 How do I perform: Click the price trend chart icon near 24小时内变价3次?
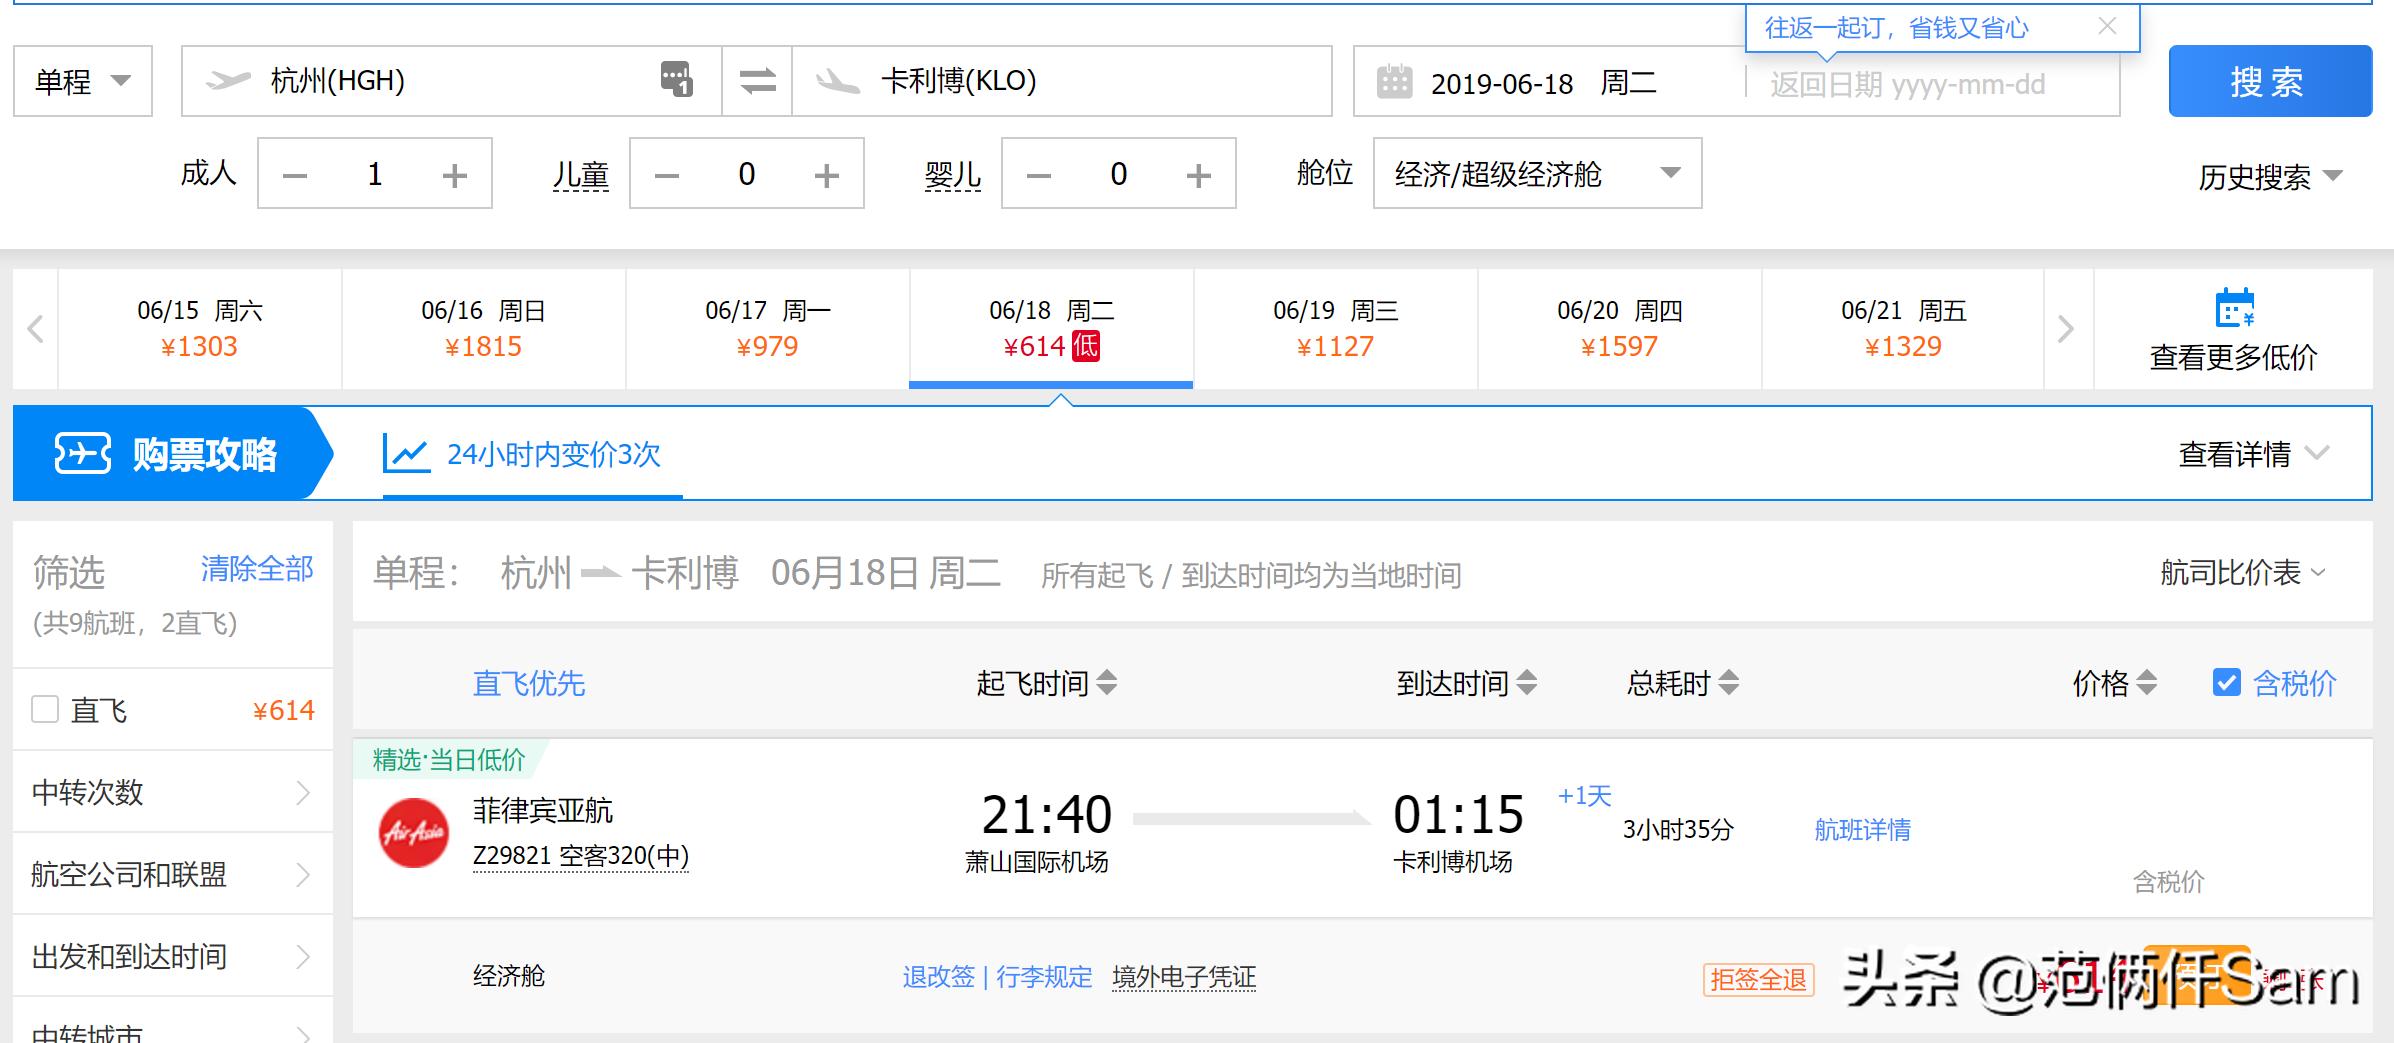point(408,453)
